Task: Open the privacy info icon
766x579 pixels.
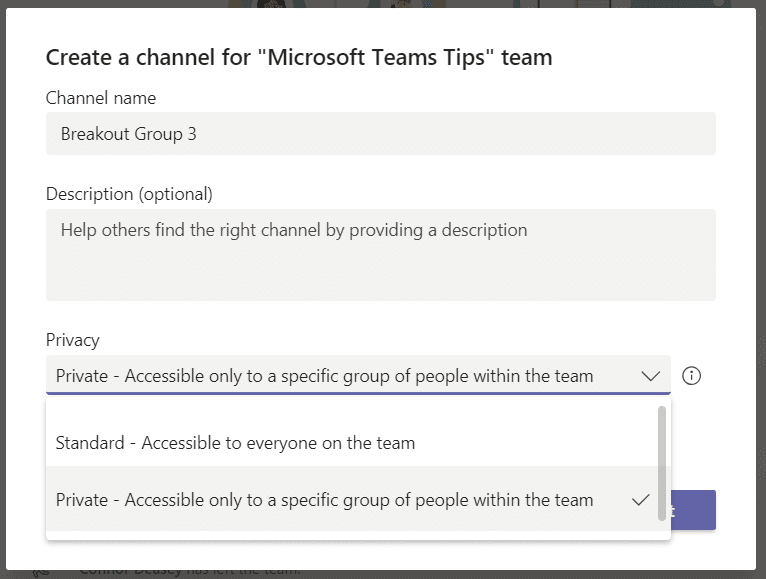Action: tap(691, 376)
